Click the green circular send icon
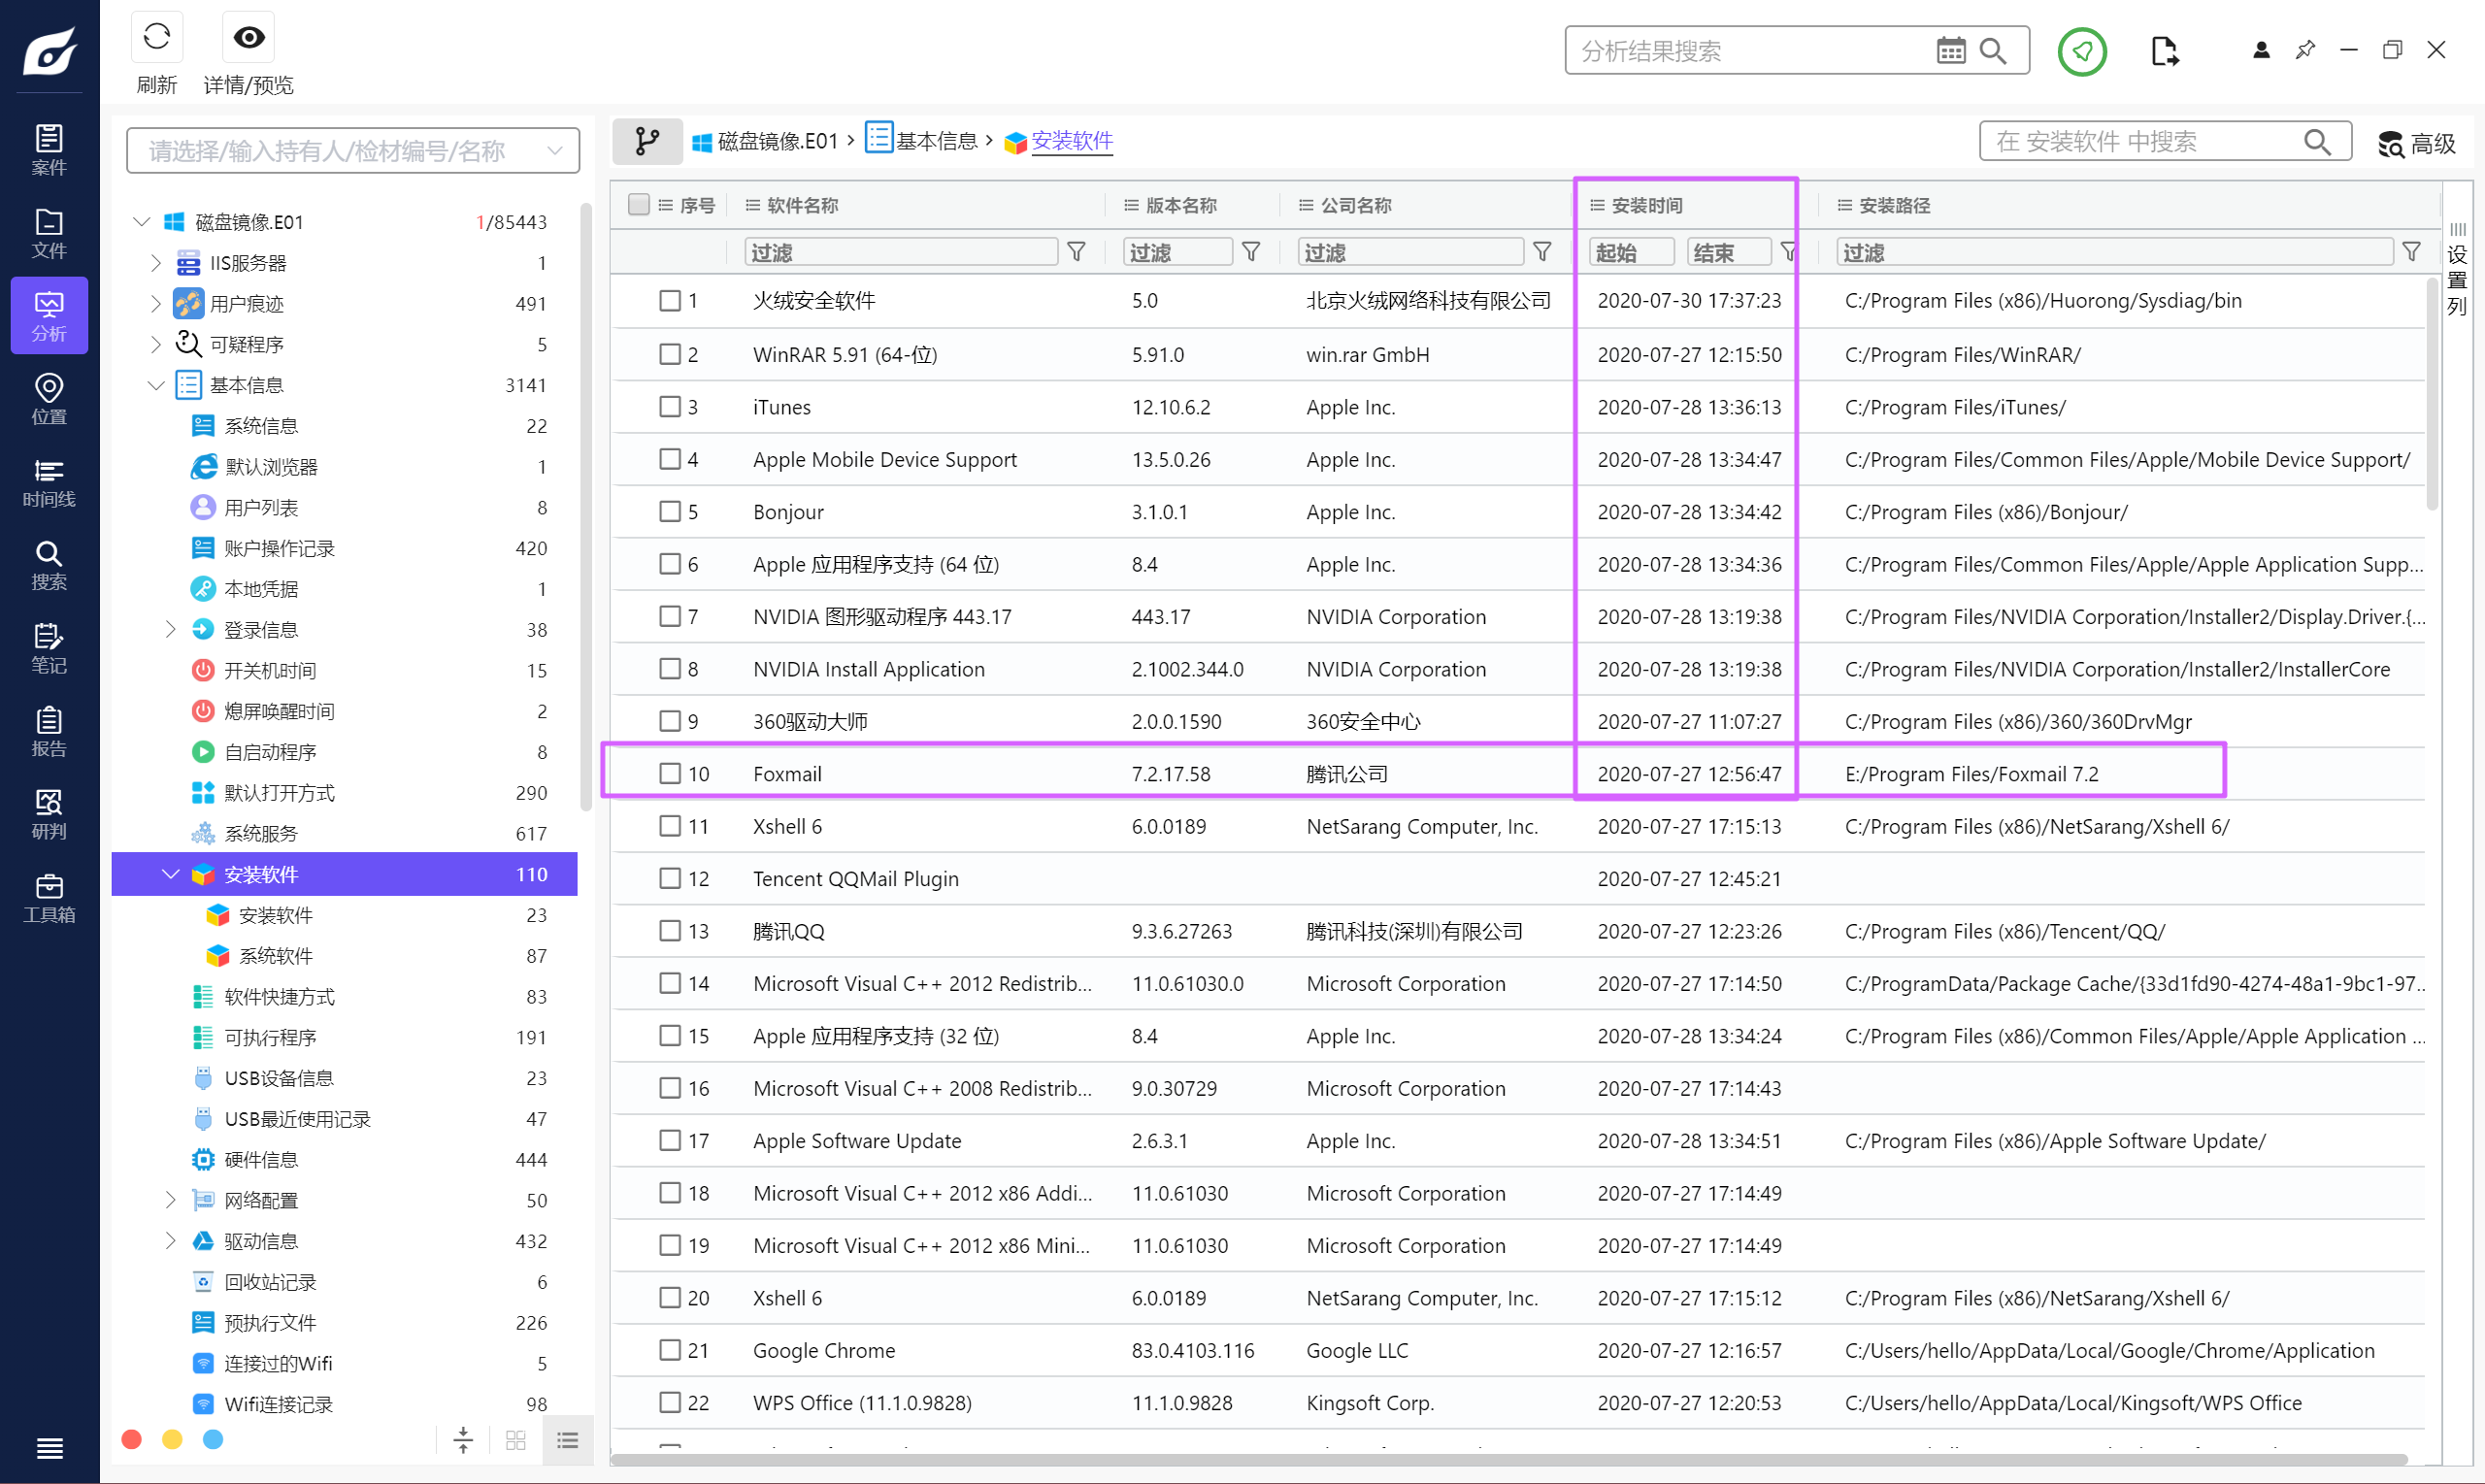 click(2082, 50)
